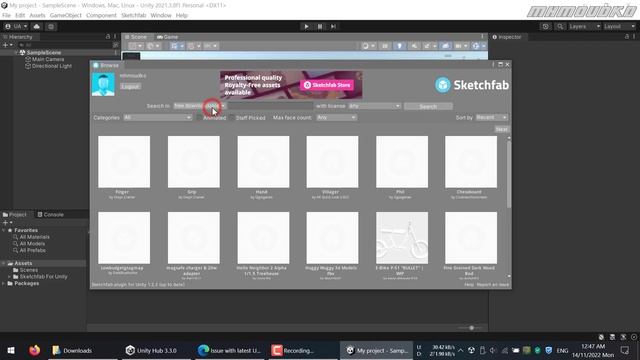Open the Chessboard model thumbnail
The image size is (640, 360).
[471, 162]
